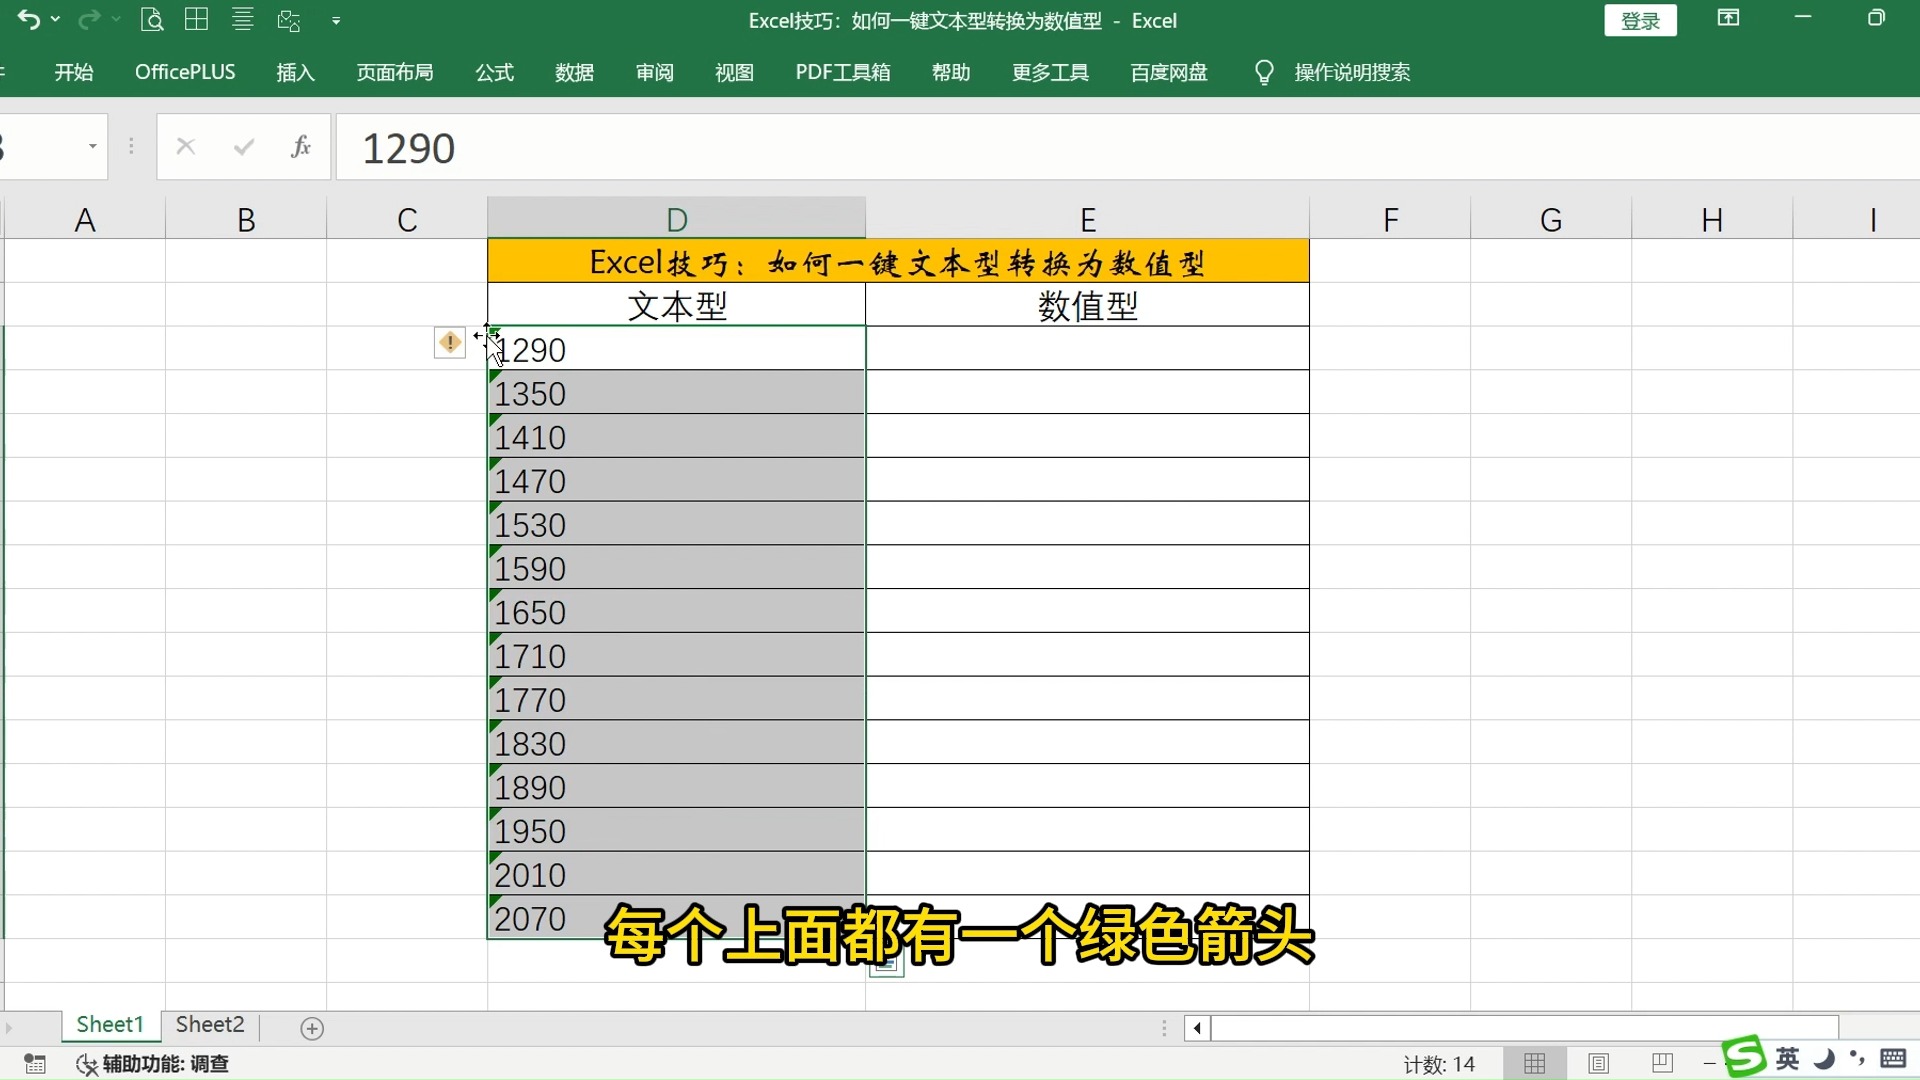1920x1080 pixels.
Task: Click the Clear format icon next to the align icon
Action: (x=289, y=19)
